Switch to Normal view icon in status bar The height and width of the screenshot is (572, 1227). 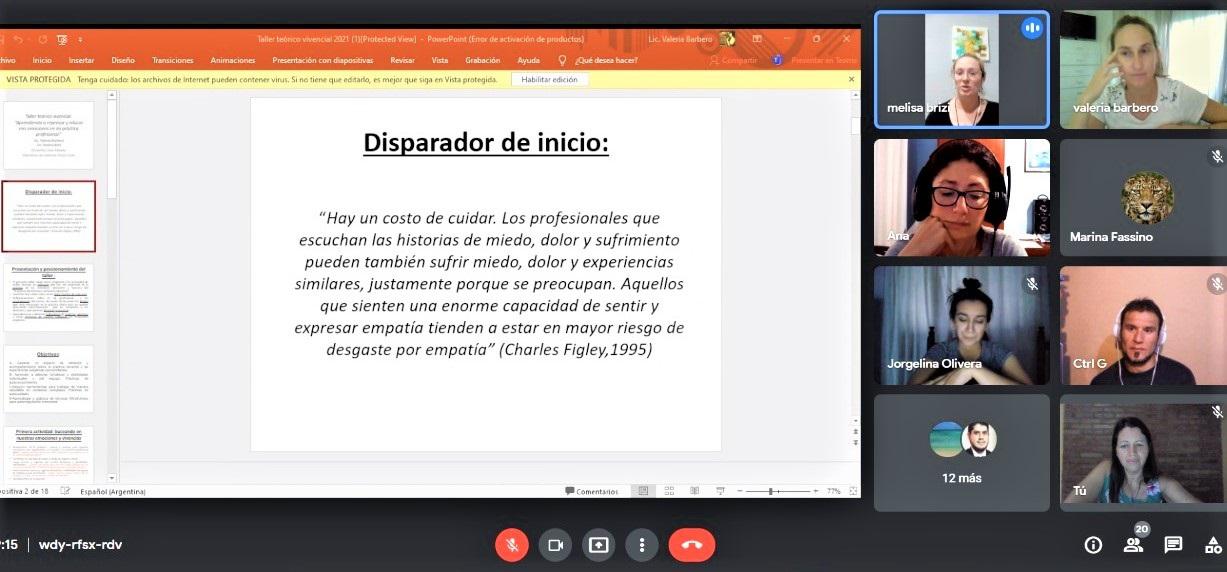pyautogui.click(x=645, y=491)
